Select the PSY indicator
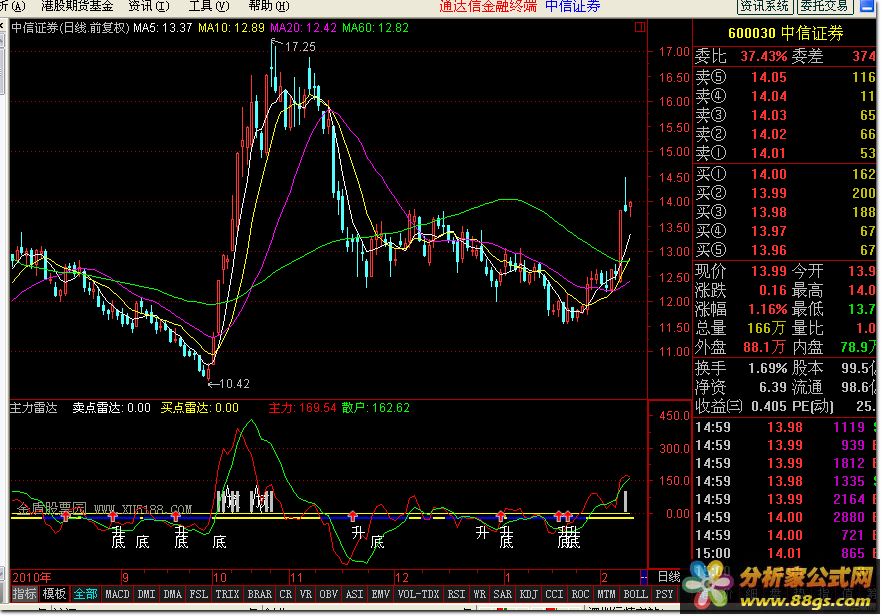The image size is (882, 616). 664,593
